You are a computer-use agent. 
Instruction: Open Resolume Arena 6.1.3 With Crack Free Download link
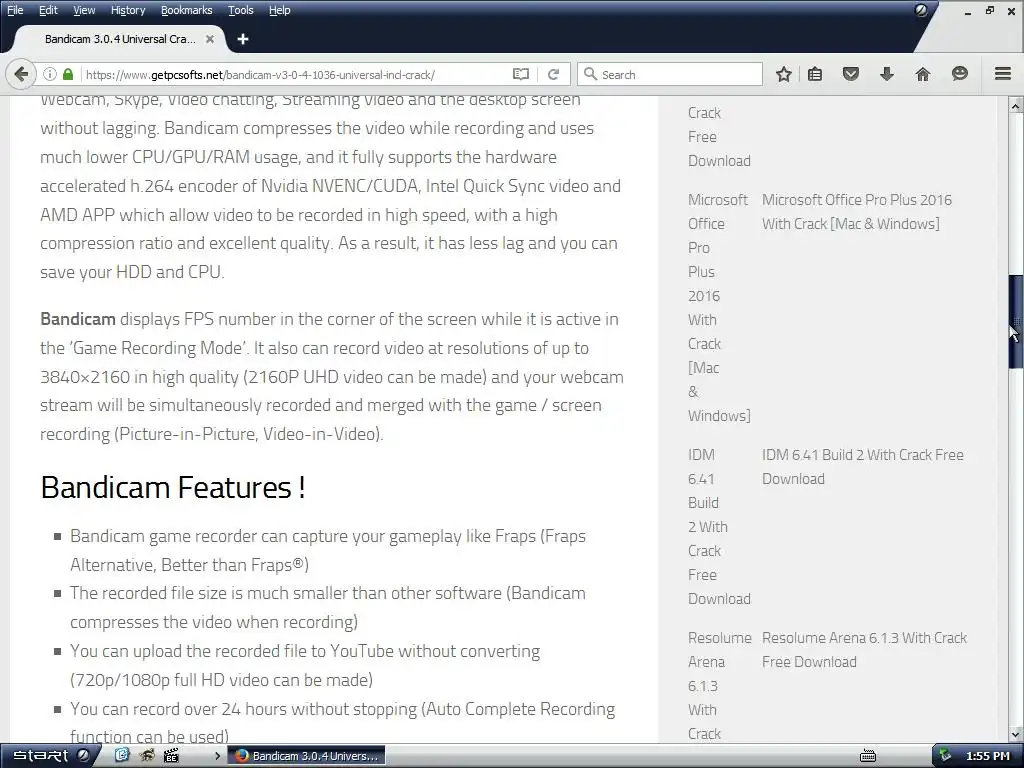coord(864,650)
